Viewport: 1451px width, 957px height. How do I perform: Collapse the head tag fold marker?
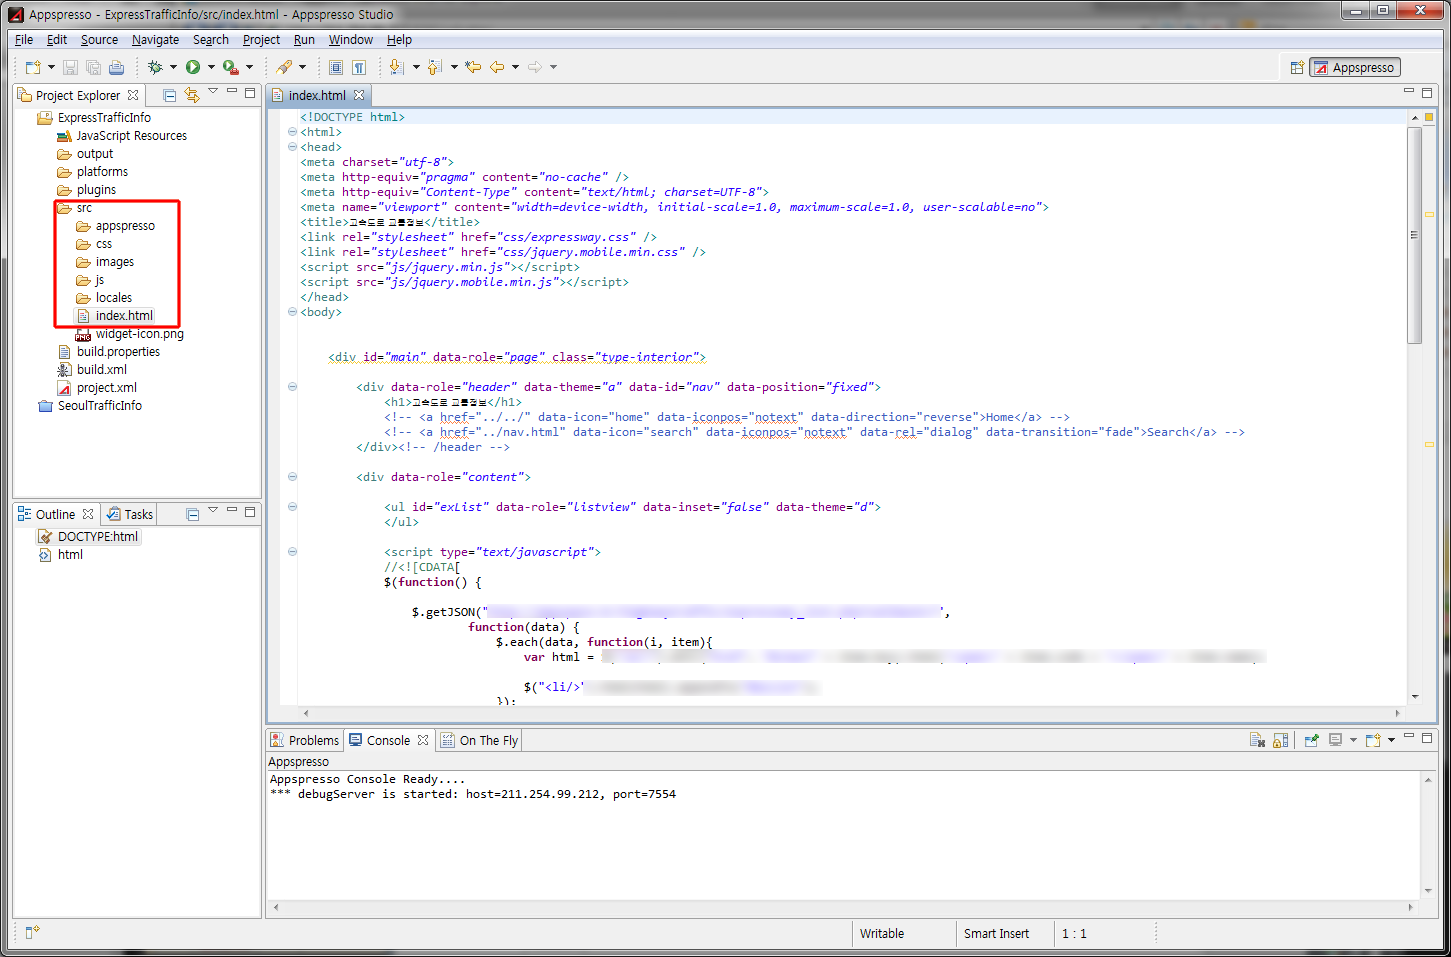292,147
